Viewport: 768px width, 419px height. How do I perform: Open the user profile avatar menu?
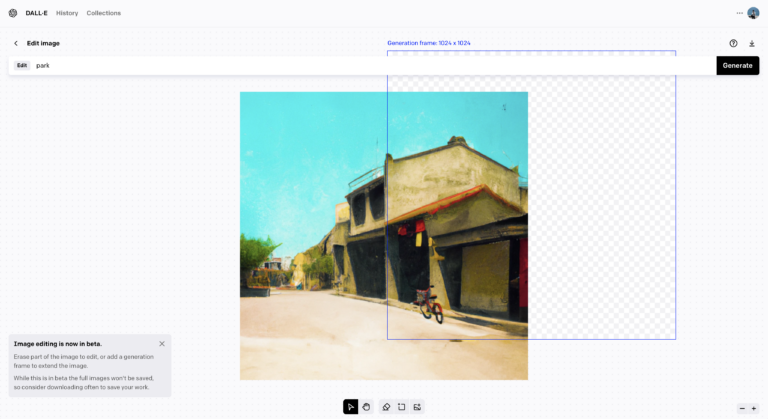pos(753,13)
